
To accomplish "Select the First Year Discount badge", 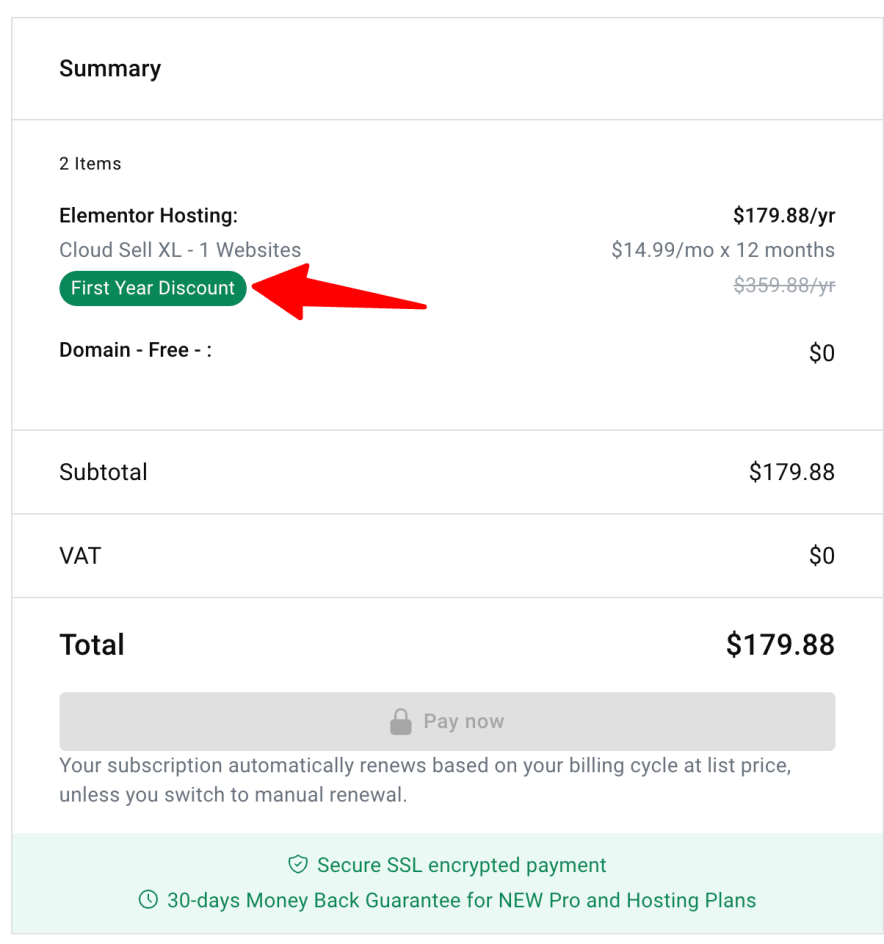I will (152, 288).
